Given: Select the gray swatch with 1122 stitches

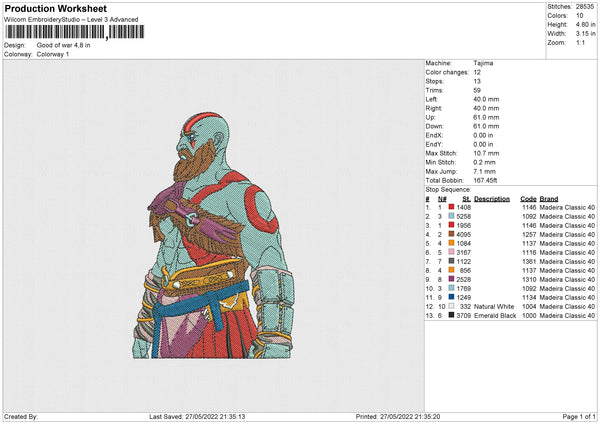Looking at the screenshot, I should point(452,261).
